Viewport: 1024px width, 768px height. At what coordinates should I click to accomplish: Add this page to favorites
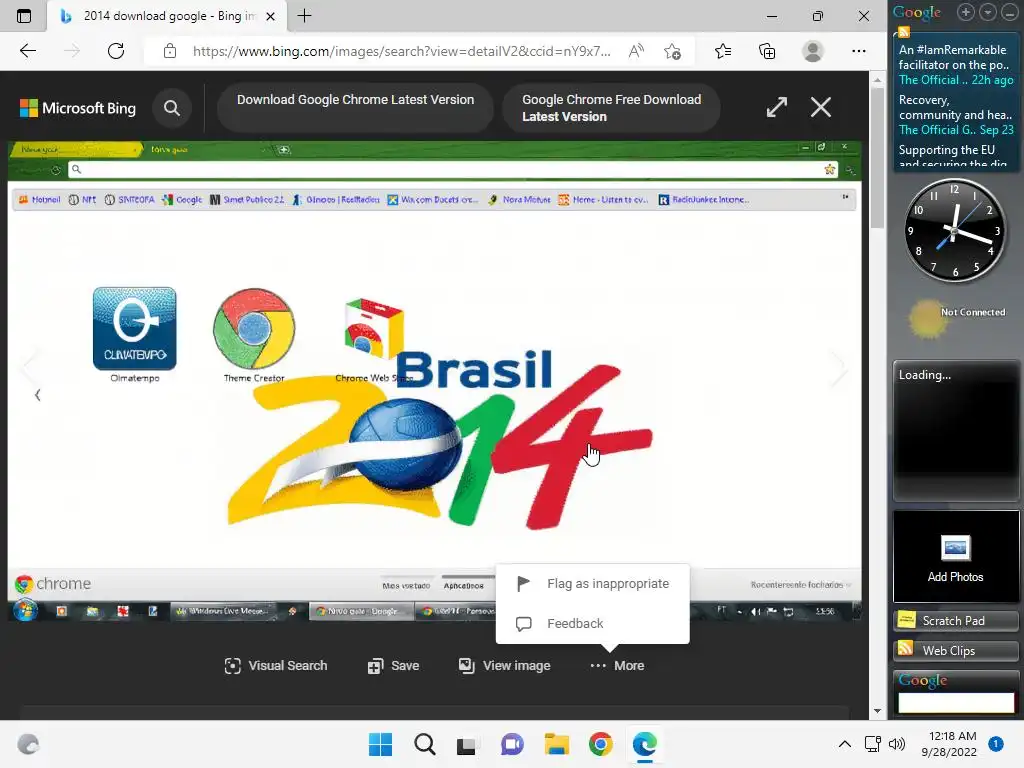point(672,51)
